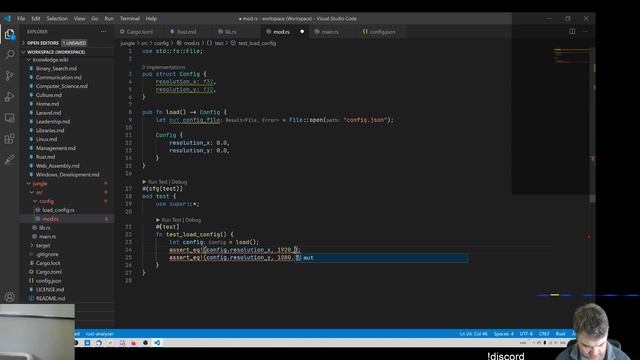
Task: Select the mut autocomplete suggestion
Action: (x=381, y=258)
